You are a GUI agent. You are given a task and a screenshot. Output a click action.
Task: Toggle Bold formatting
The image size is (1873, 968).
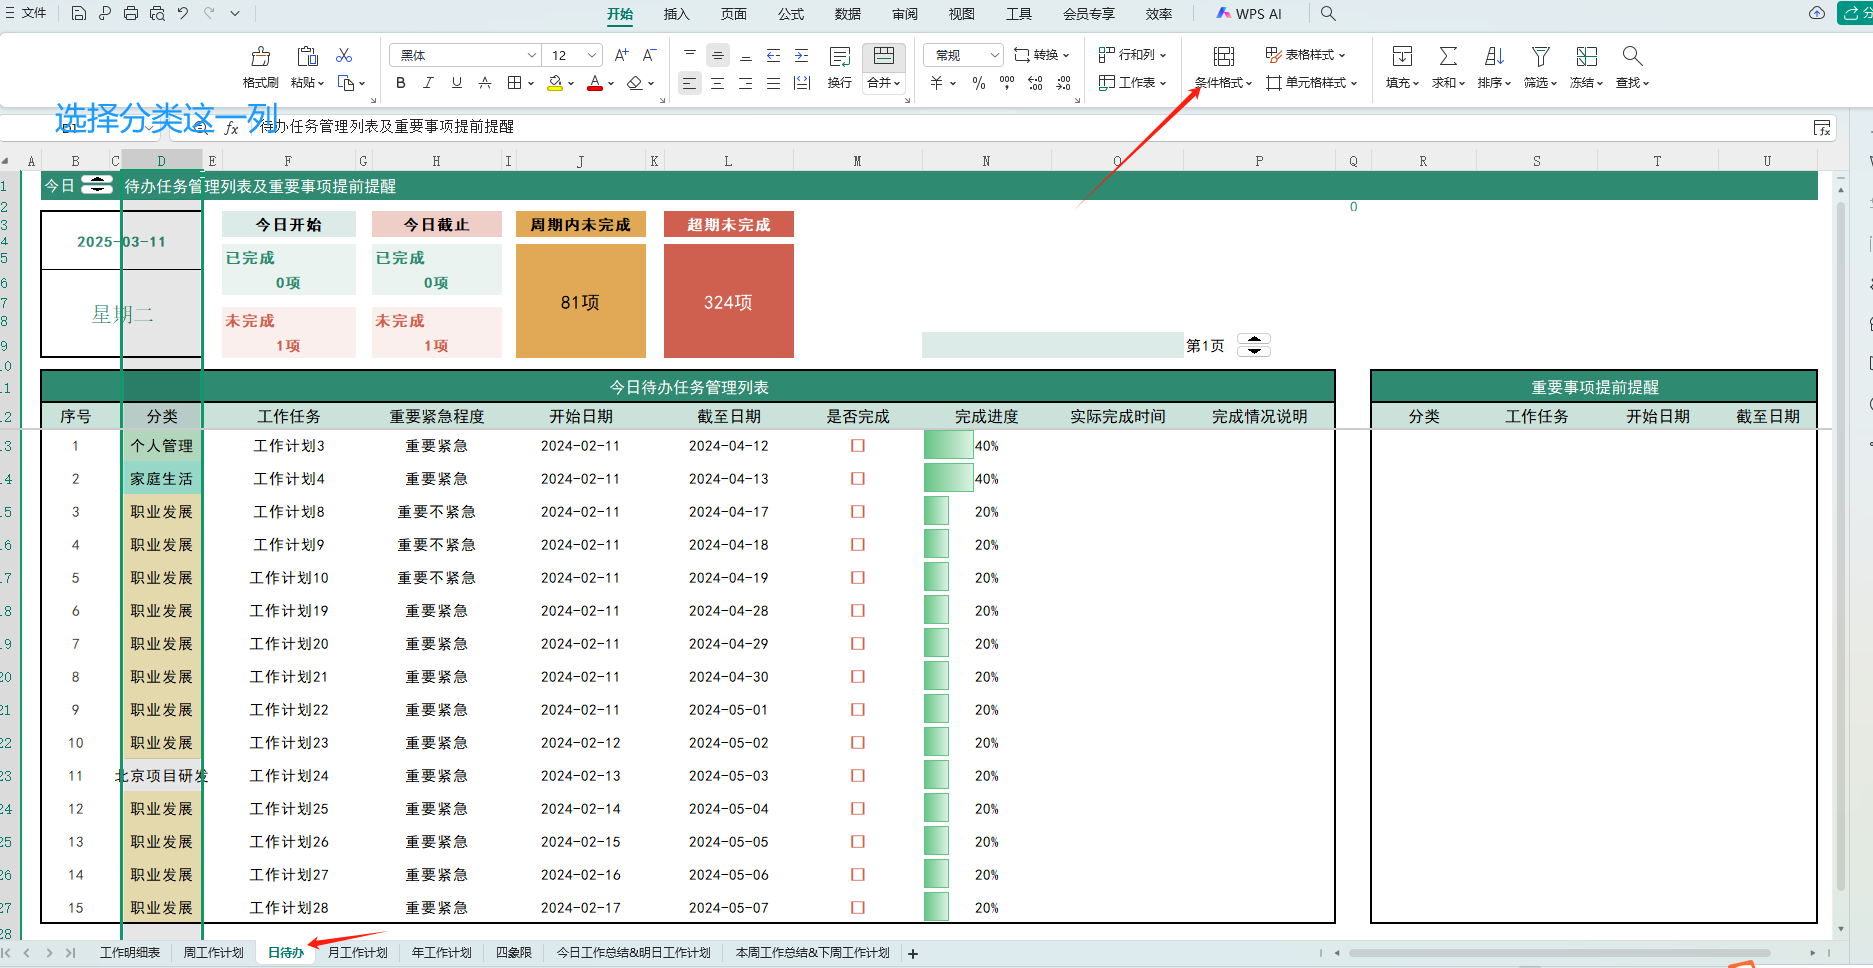point(401,83)
